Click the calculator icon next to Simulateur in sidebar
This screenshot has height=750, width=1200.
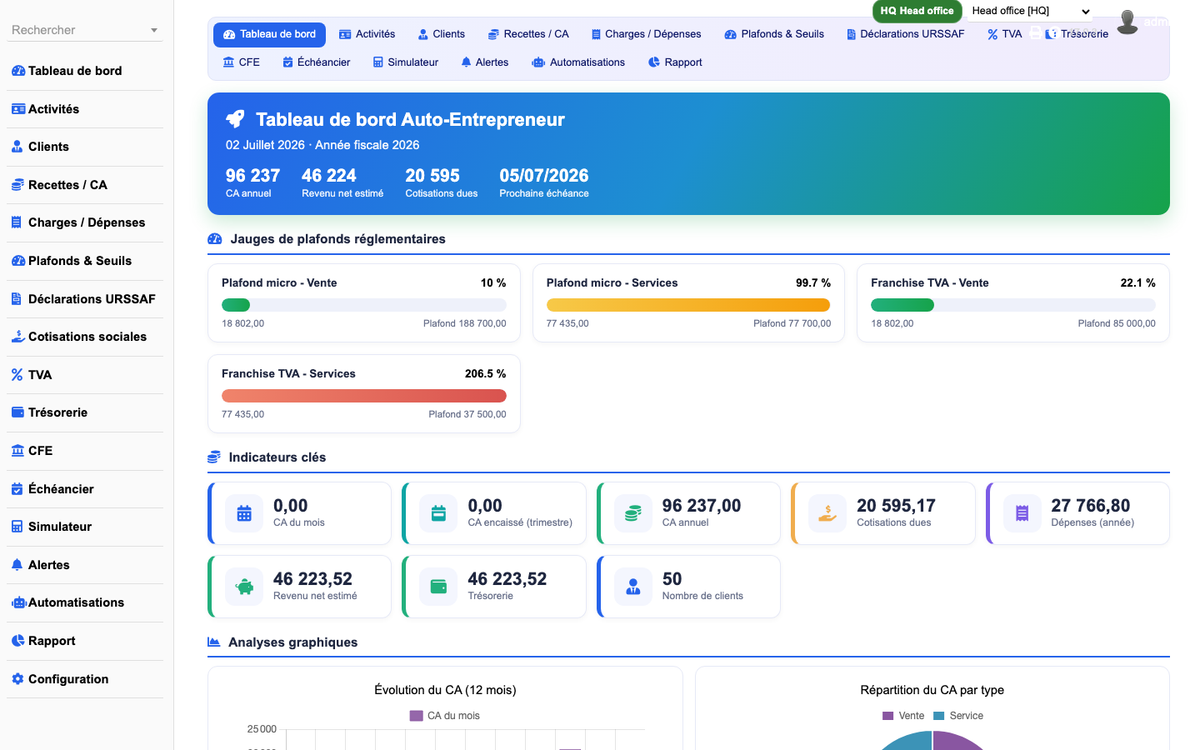(x=17, y=527)
